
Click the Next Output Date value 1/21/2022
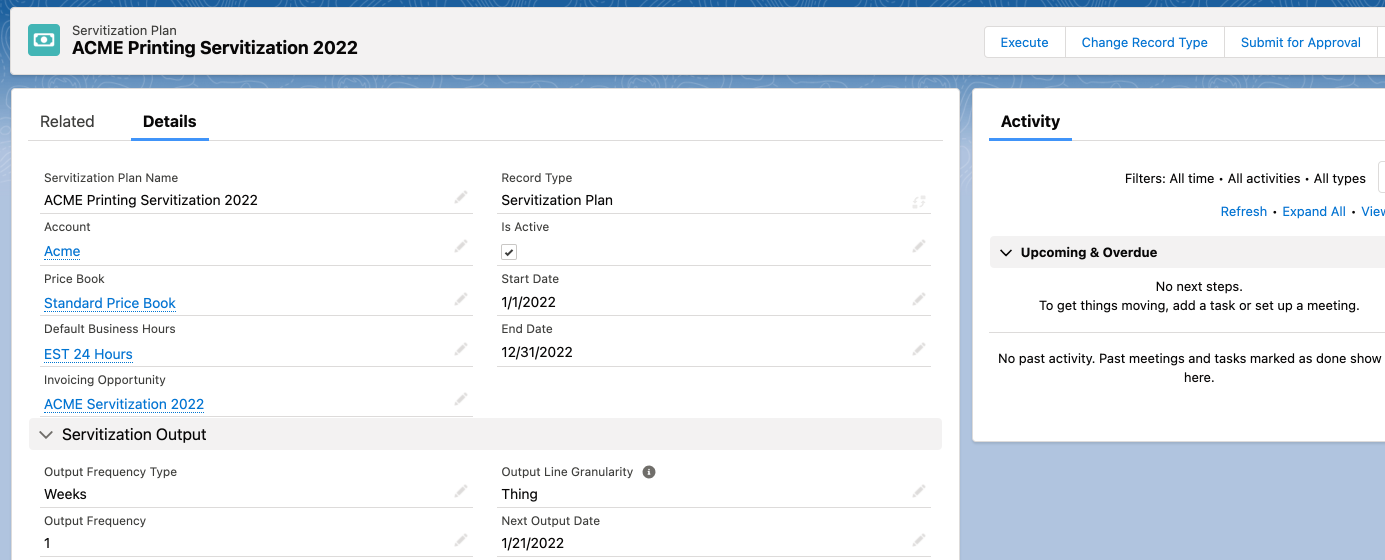[x=532, y=543]
